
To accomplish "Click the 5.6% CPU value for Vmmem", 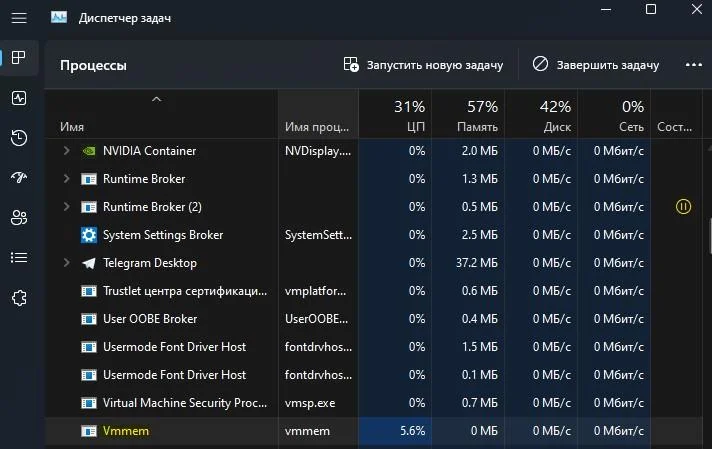I will 412,431.
